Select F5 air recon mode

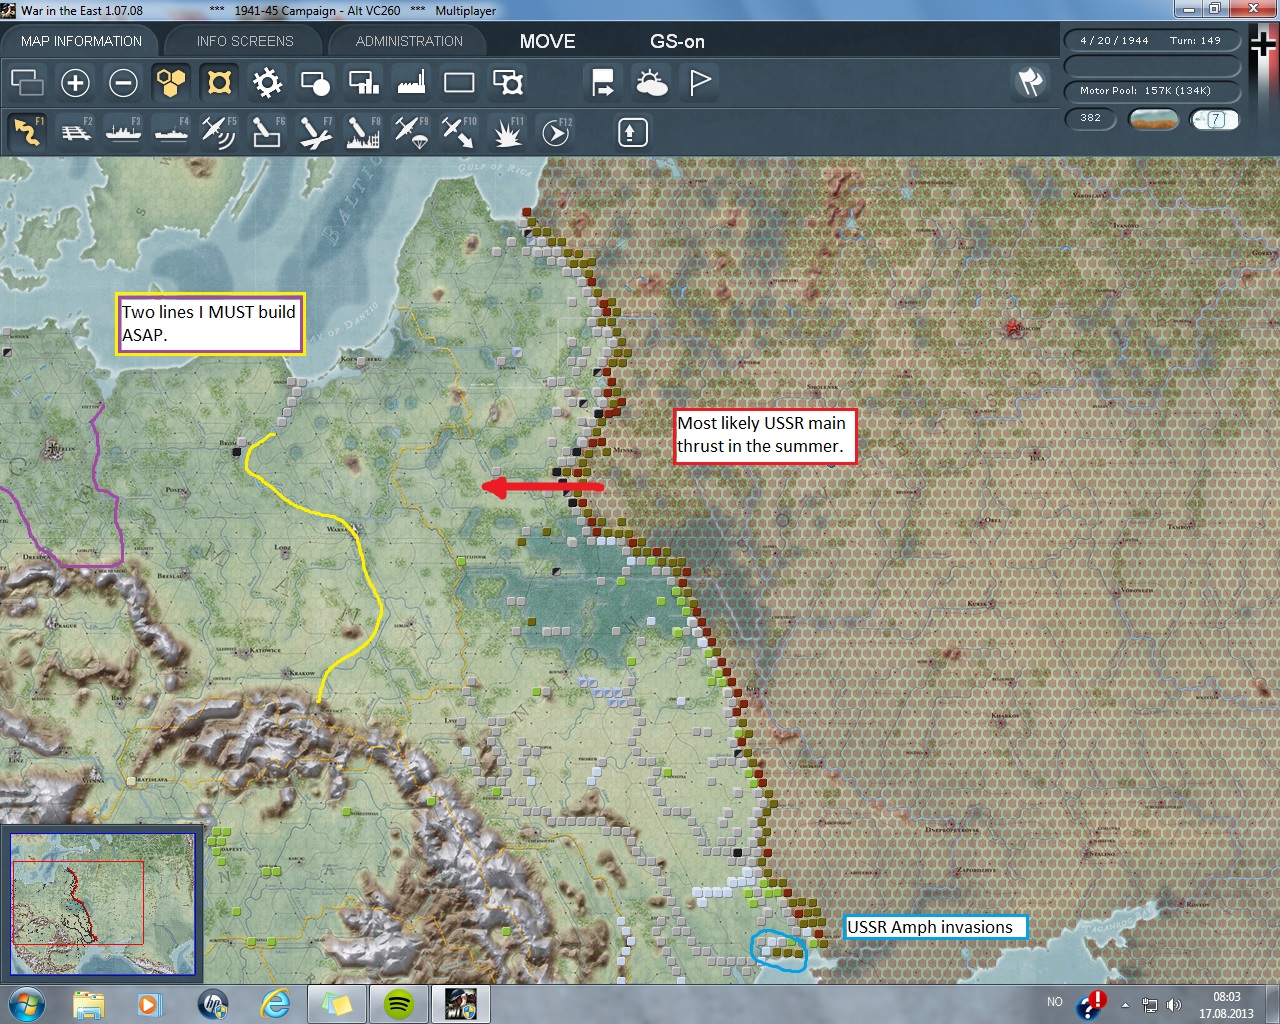click(219, 132)
